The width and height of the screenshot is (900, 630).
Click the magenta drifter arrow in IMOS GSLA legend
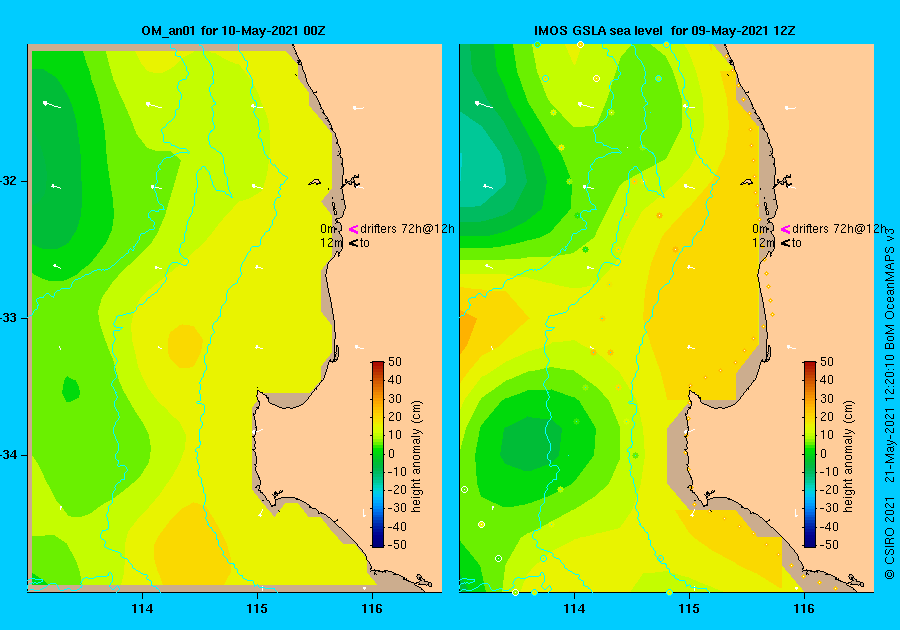(x=785, y=229)
